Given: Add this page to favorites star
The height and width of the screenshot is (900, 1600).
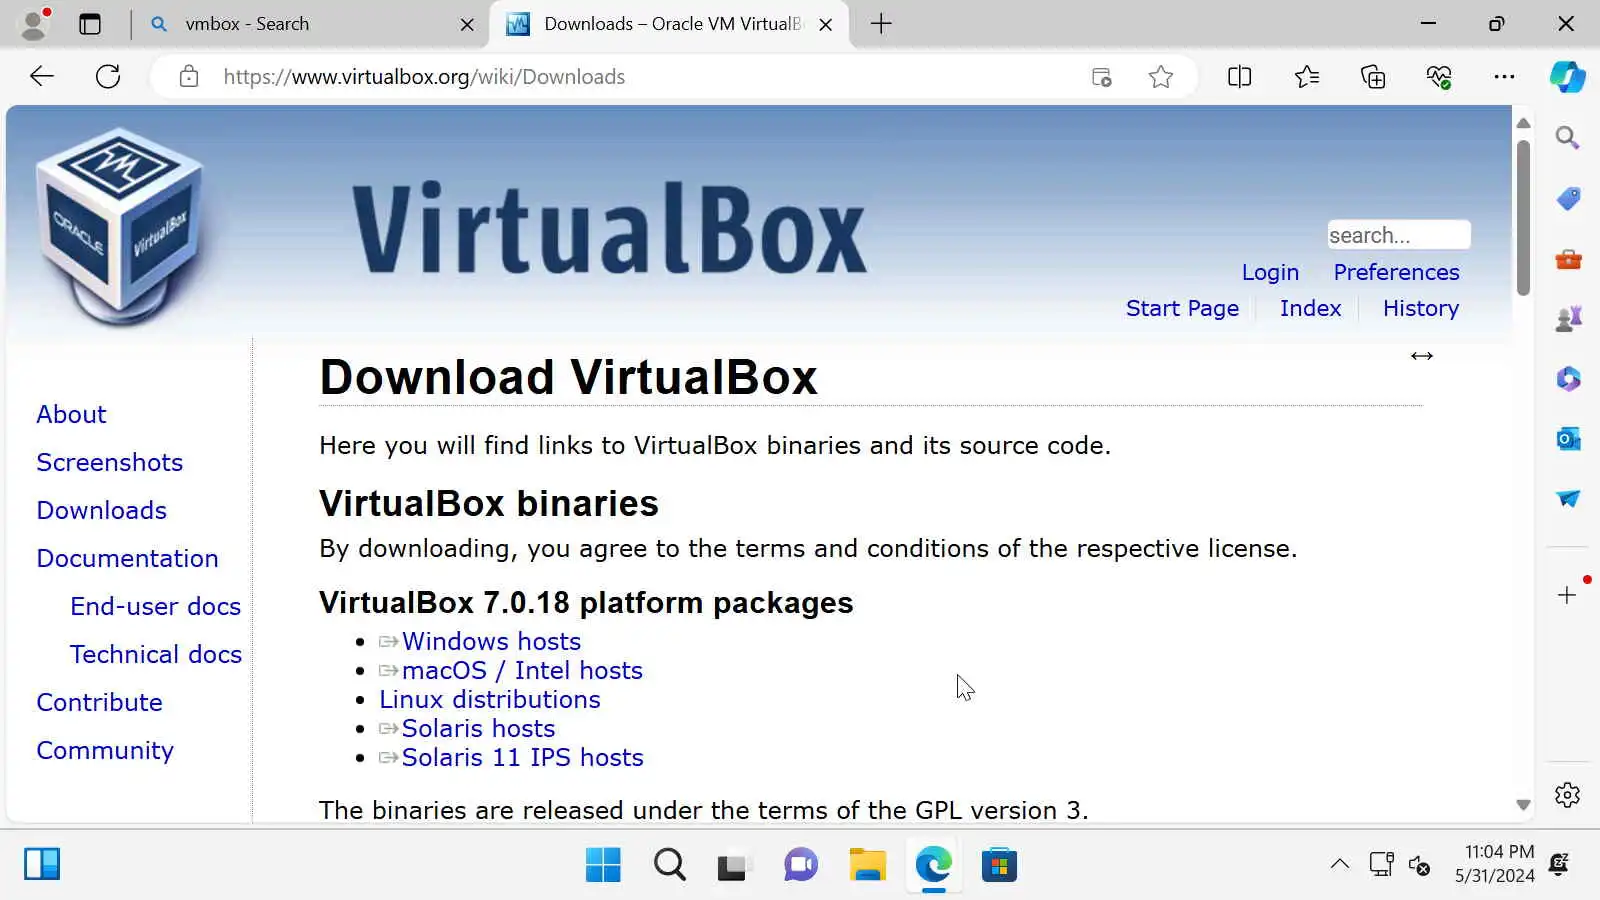Looking at the screenshot, I should tap(1161, 77).
